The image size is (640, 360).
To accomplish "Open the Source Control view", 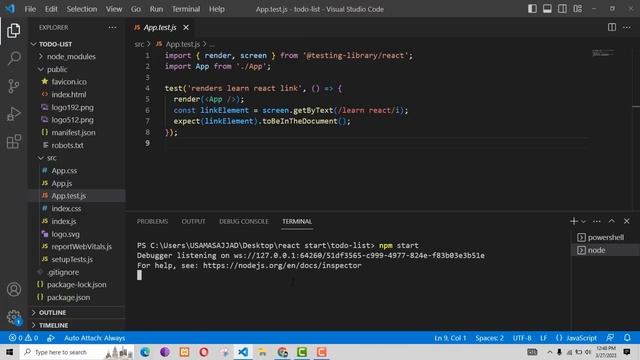I will (x=13, y=86).
